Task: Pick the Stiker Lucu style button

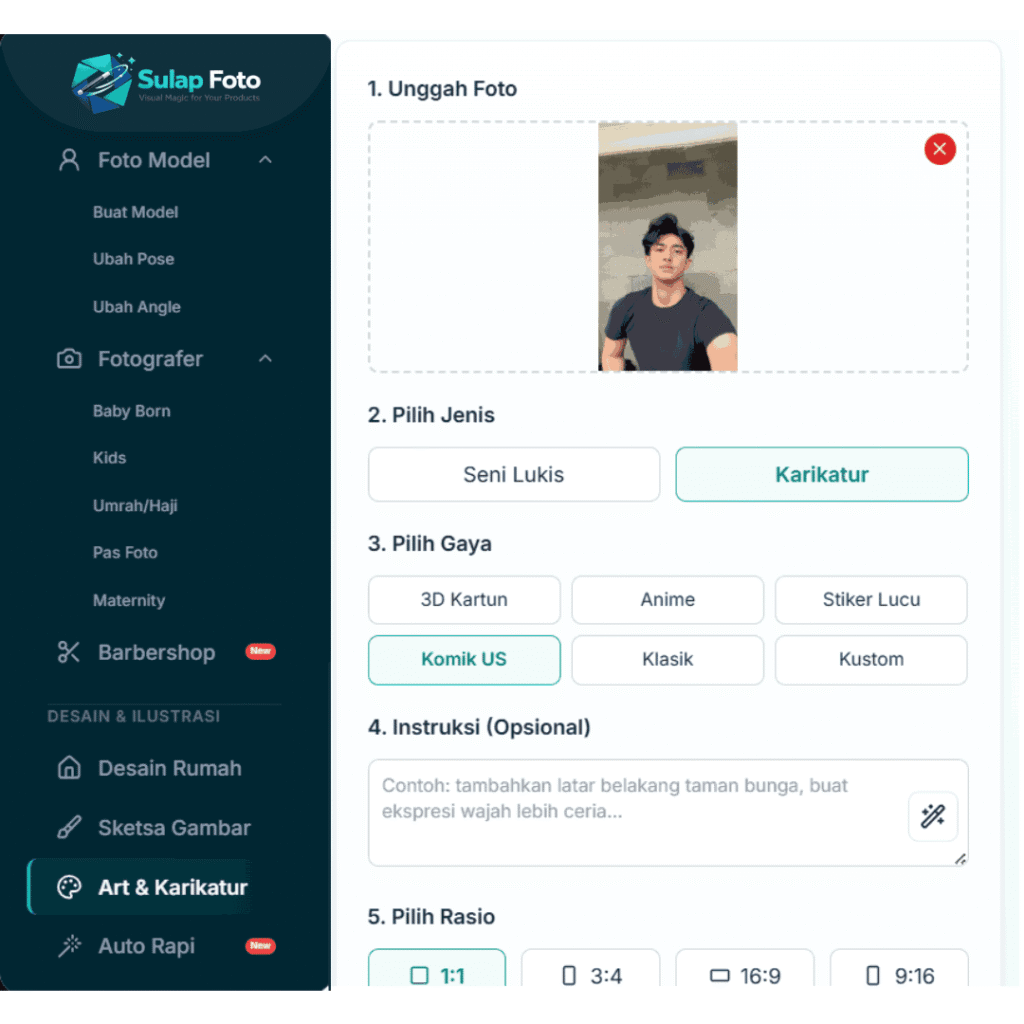Action: point(871,600)
